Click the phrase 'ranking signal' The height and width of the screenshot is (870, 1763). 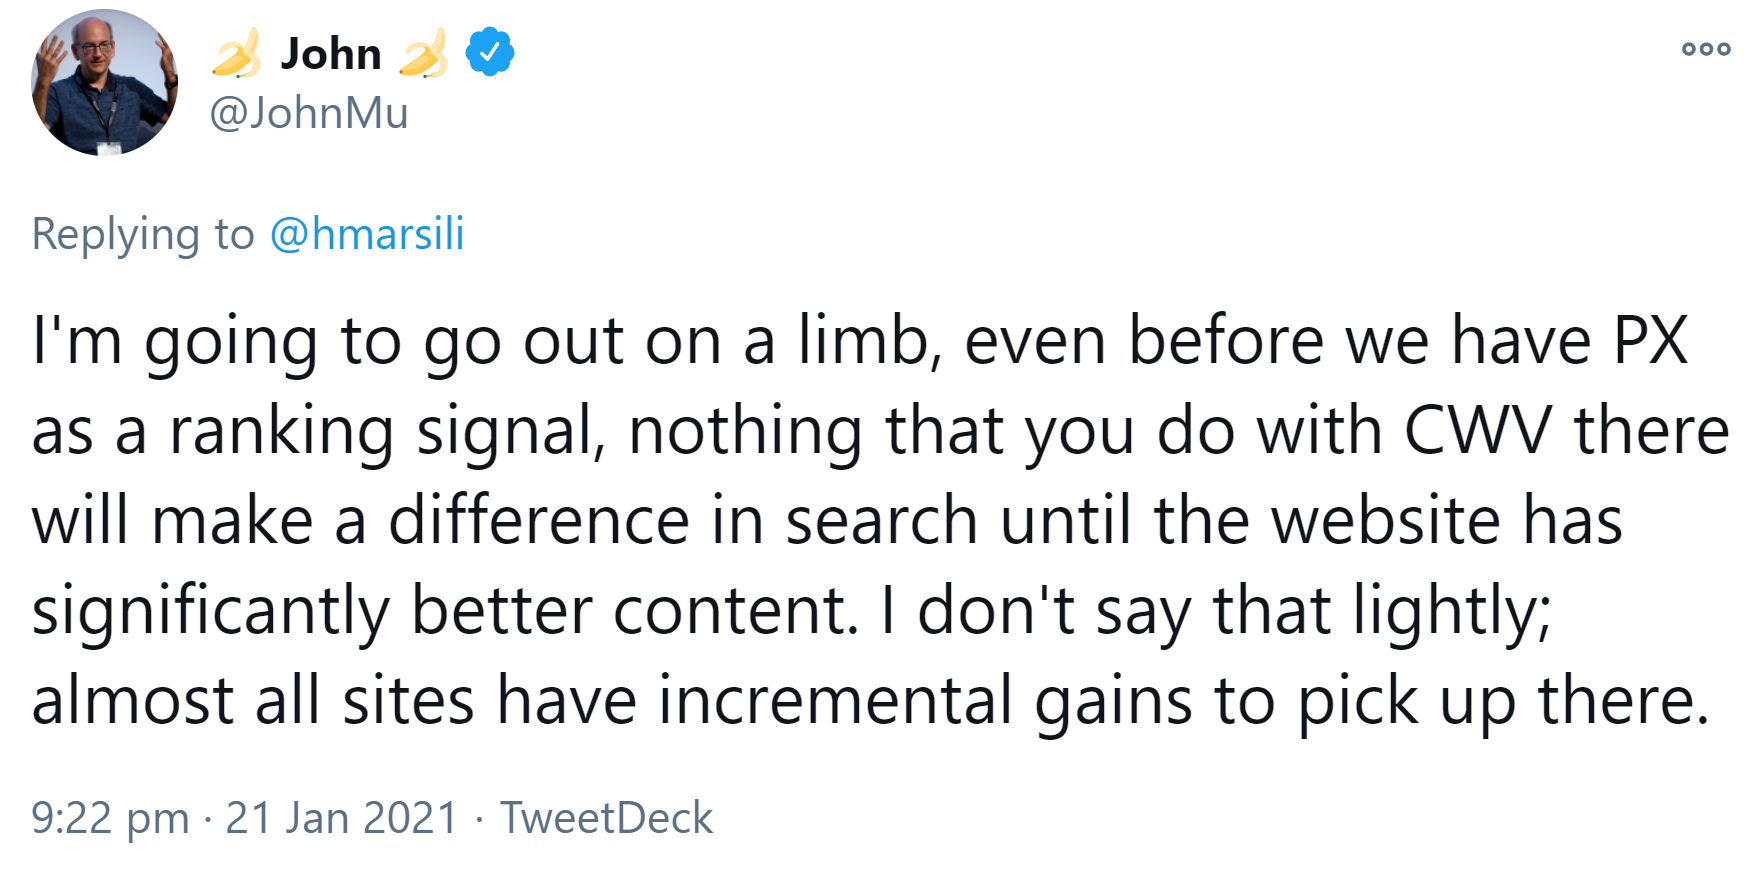click(x=386, y=431)
